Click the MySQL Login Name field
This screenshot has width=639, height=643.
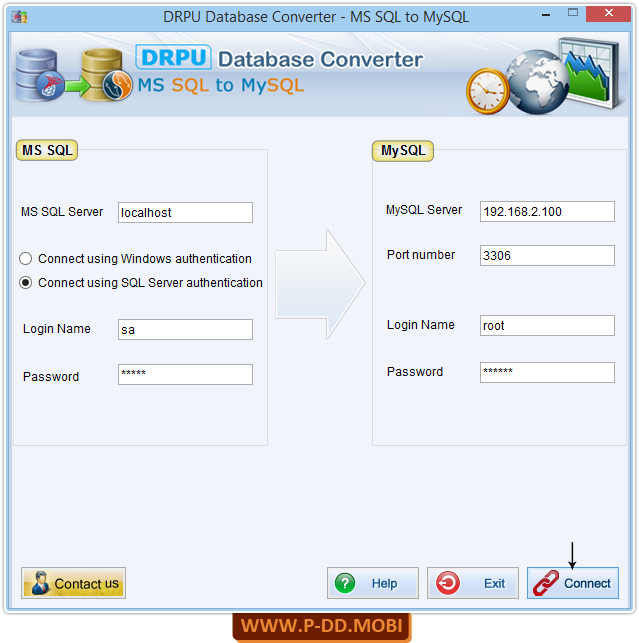coord(547,326)
